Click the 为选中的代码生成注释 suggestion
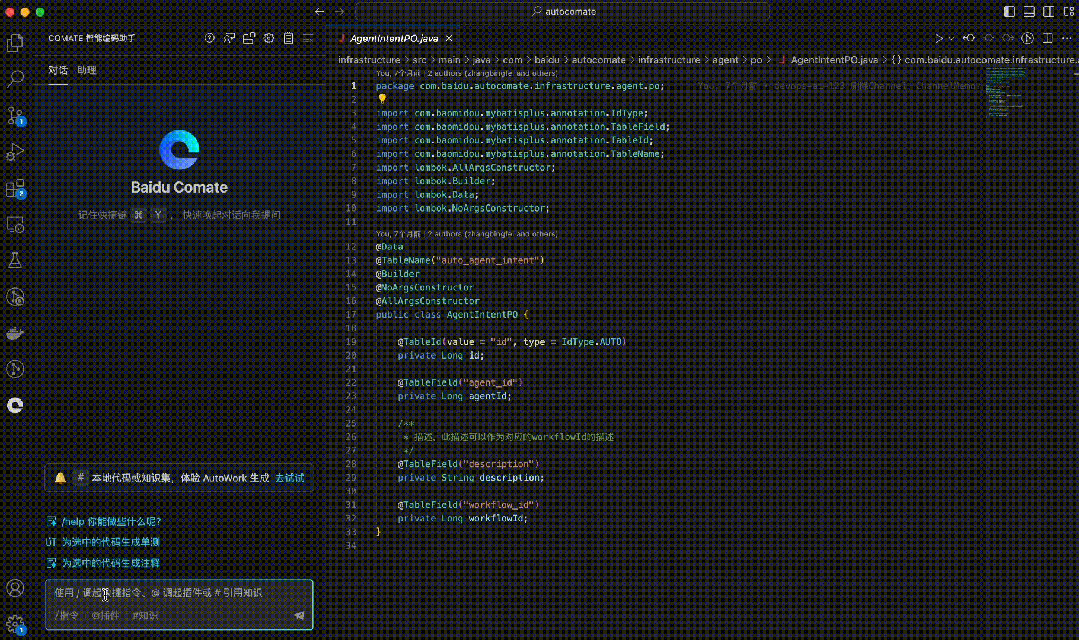The height and width of the screenshot is (640, 1079). click(x=103, y=563)
